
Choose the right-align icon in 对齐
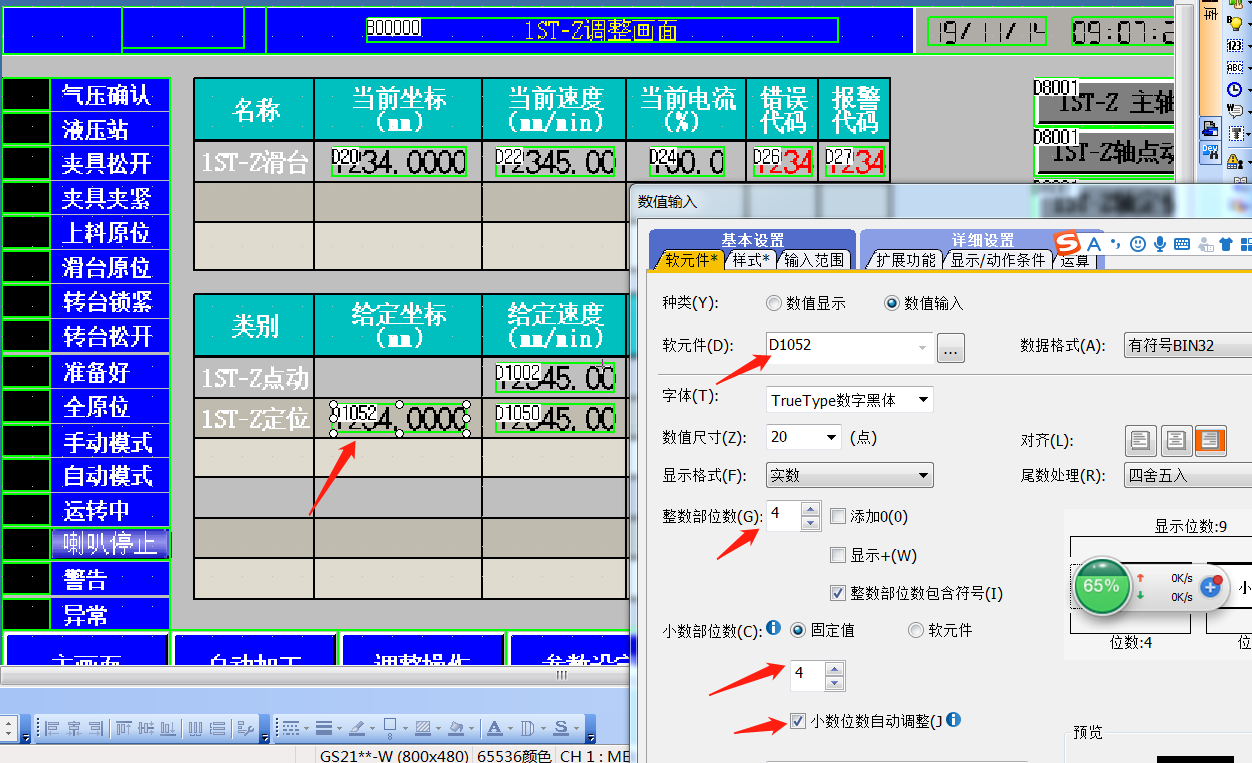pos(1210,440)
